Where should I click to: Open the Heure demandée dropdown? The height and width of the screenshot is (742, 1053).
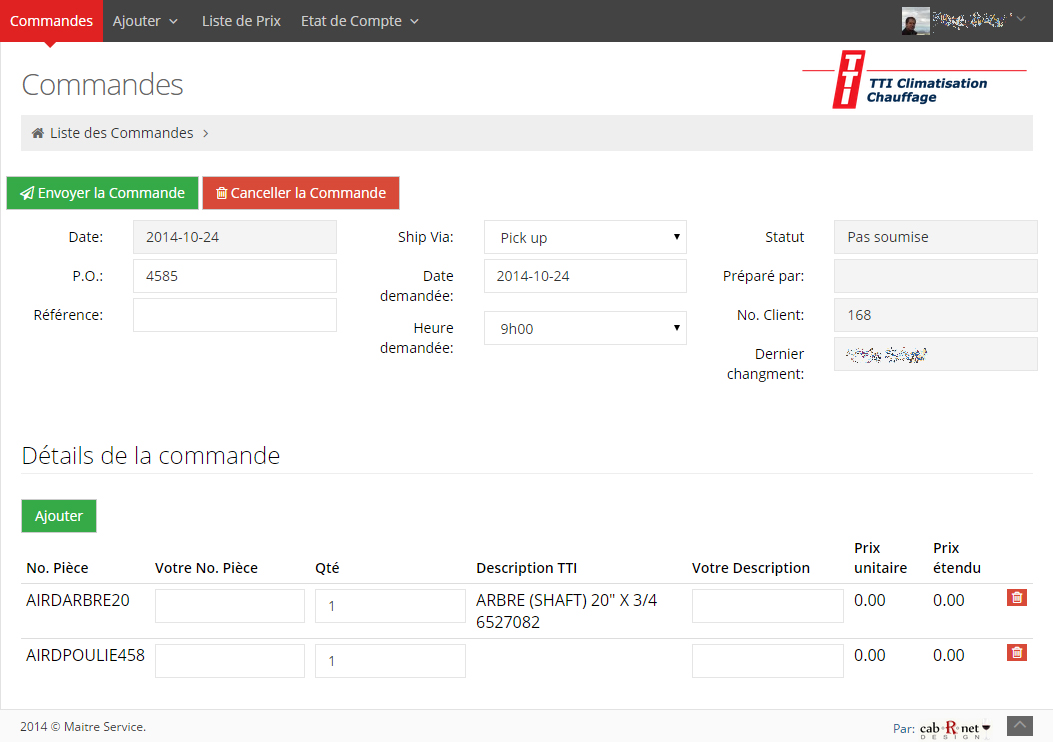click(585, 328)
